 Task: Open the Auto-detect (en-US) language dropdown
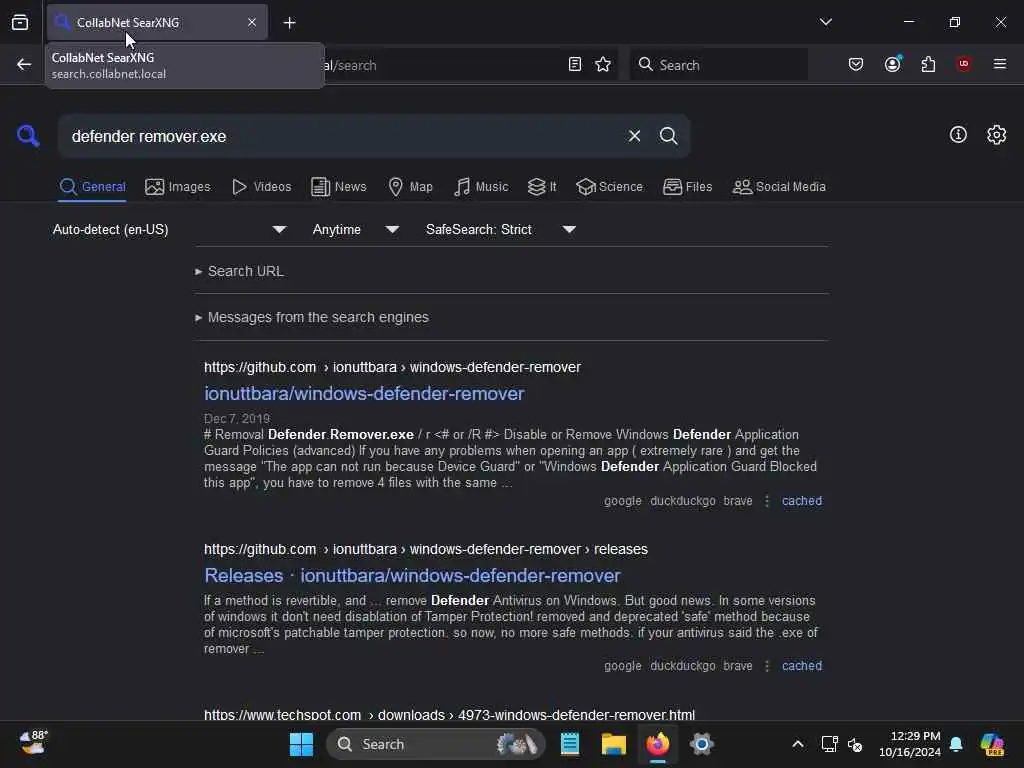169,229
